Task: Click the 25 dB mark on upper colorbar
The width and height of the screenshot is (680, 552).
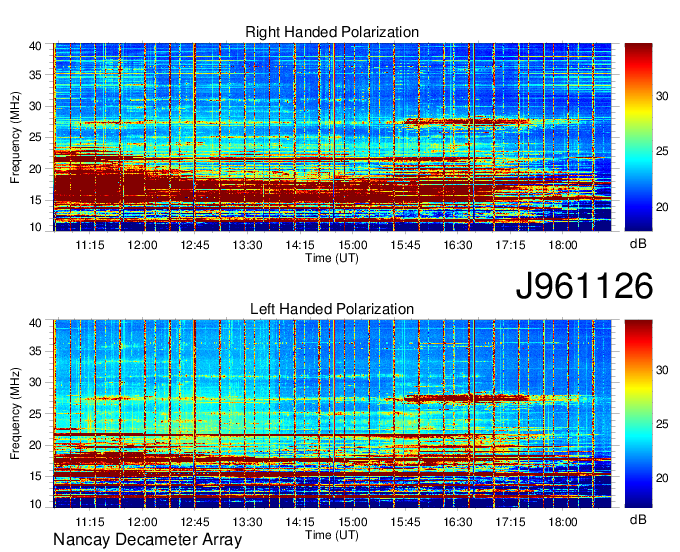Action: pos(662,151)
